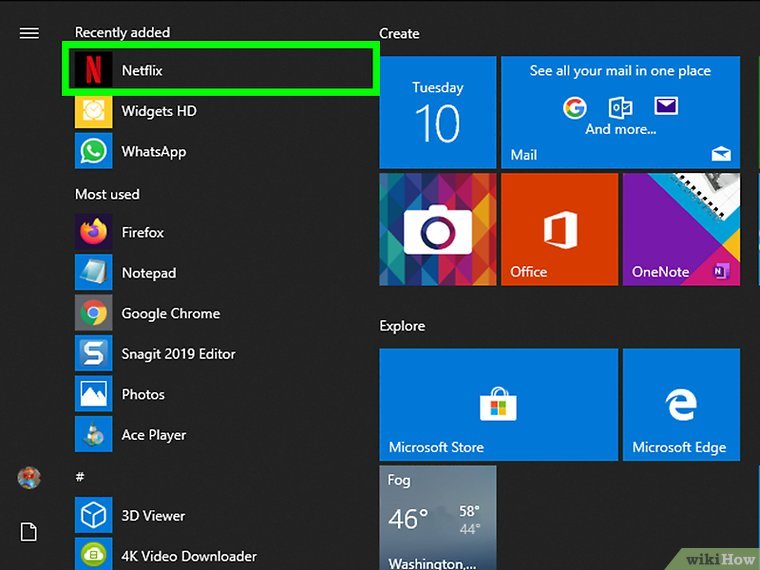Open the Microsoft Store tile
Viewport: 760px width, 570px height.
click(497, 404)
